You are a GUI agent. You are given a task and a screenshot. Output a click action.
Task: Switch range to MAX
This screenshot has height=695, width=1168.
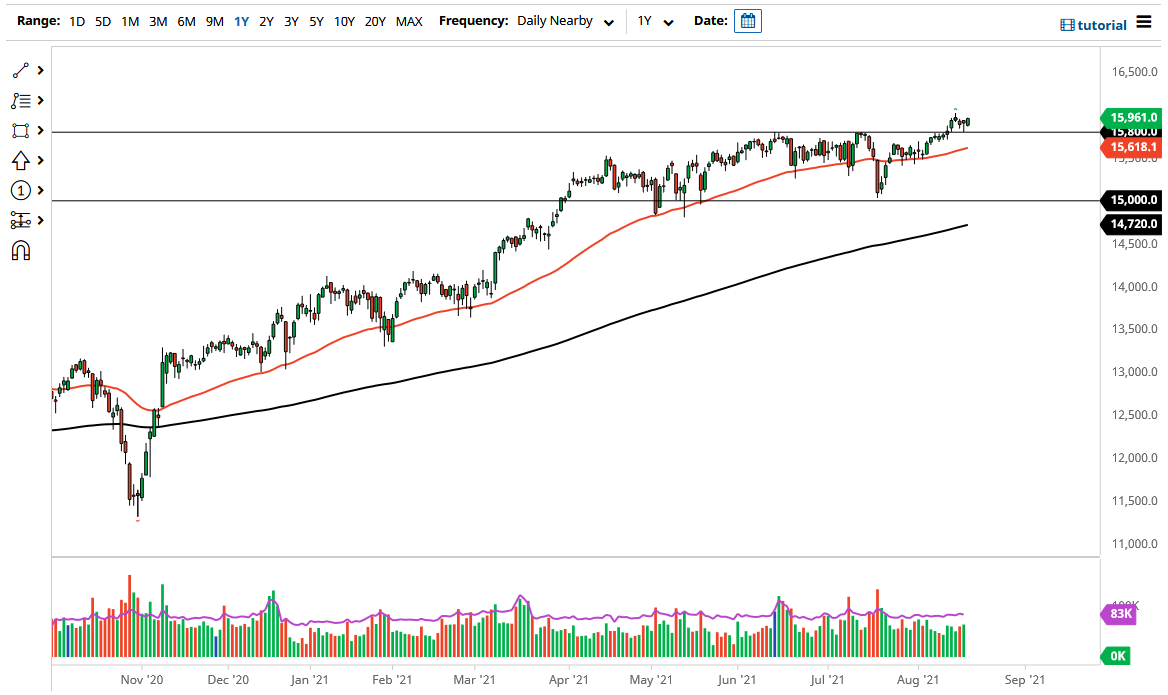tap(408, 20)
